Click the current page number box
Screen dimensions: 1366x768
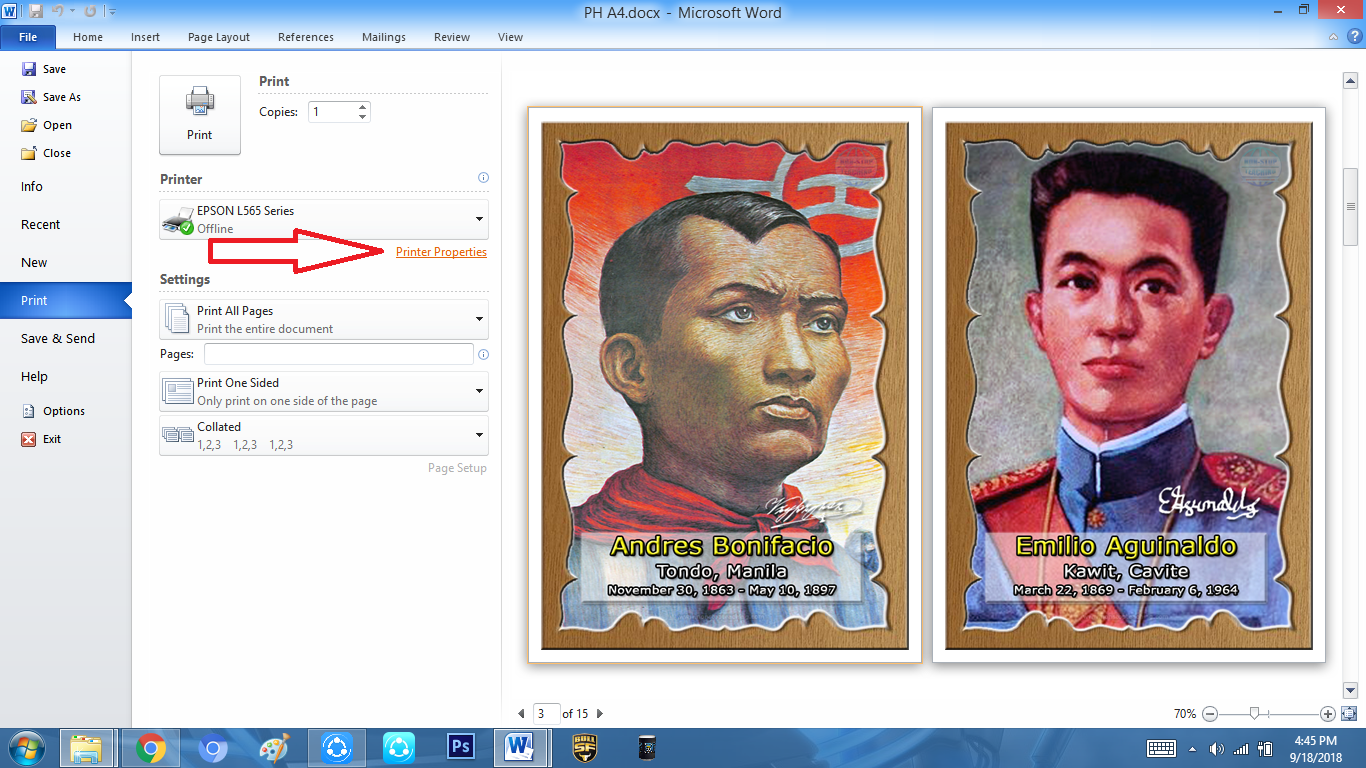coord(546,714)
